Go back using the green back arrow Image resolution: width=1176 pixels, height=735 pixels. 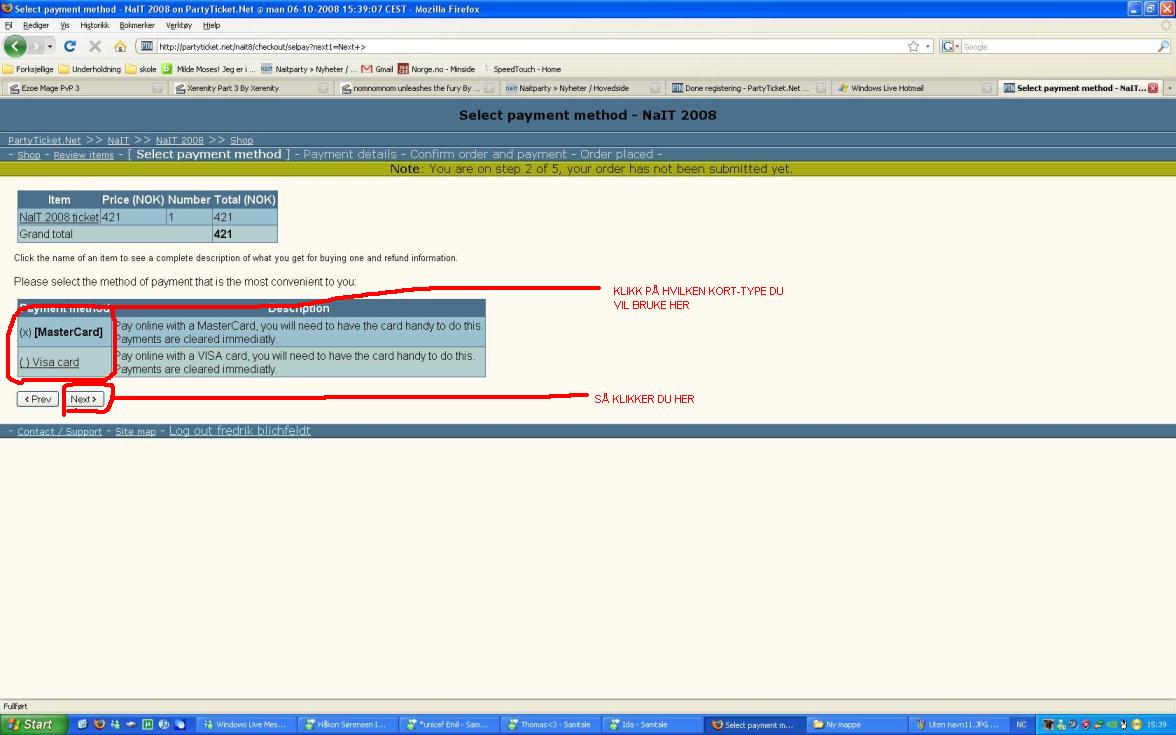point(15,46)
